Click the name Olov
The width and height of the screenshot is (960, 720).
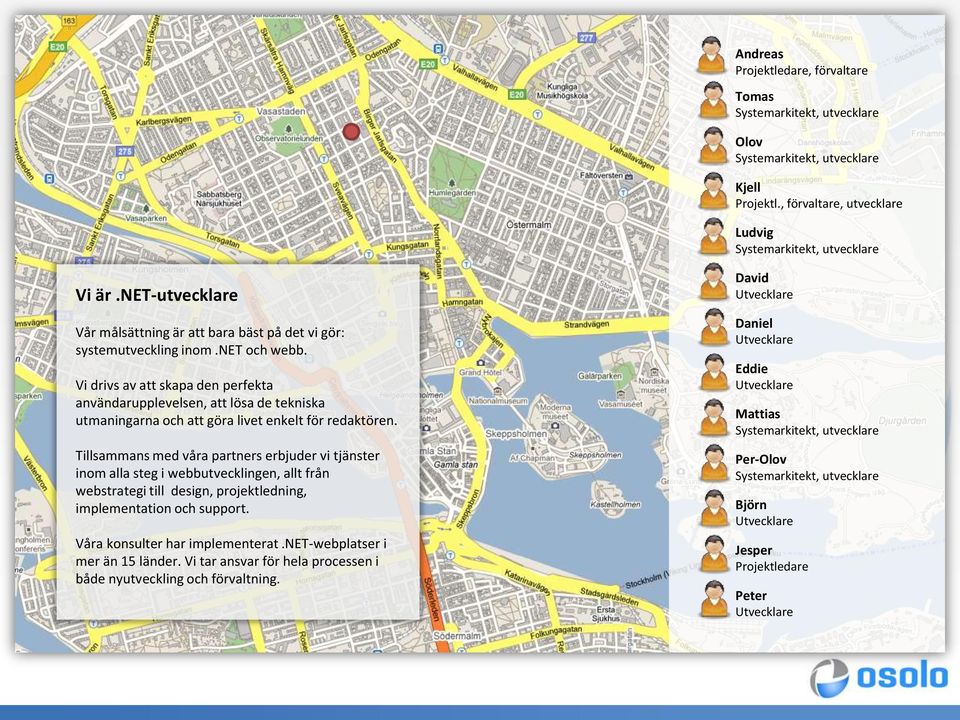click(x=749, y=142)
